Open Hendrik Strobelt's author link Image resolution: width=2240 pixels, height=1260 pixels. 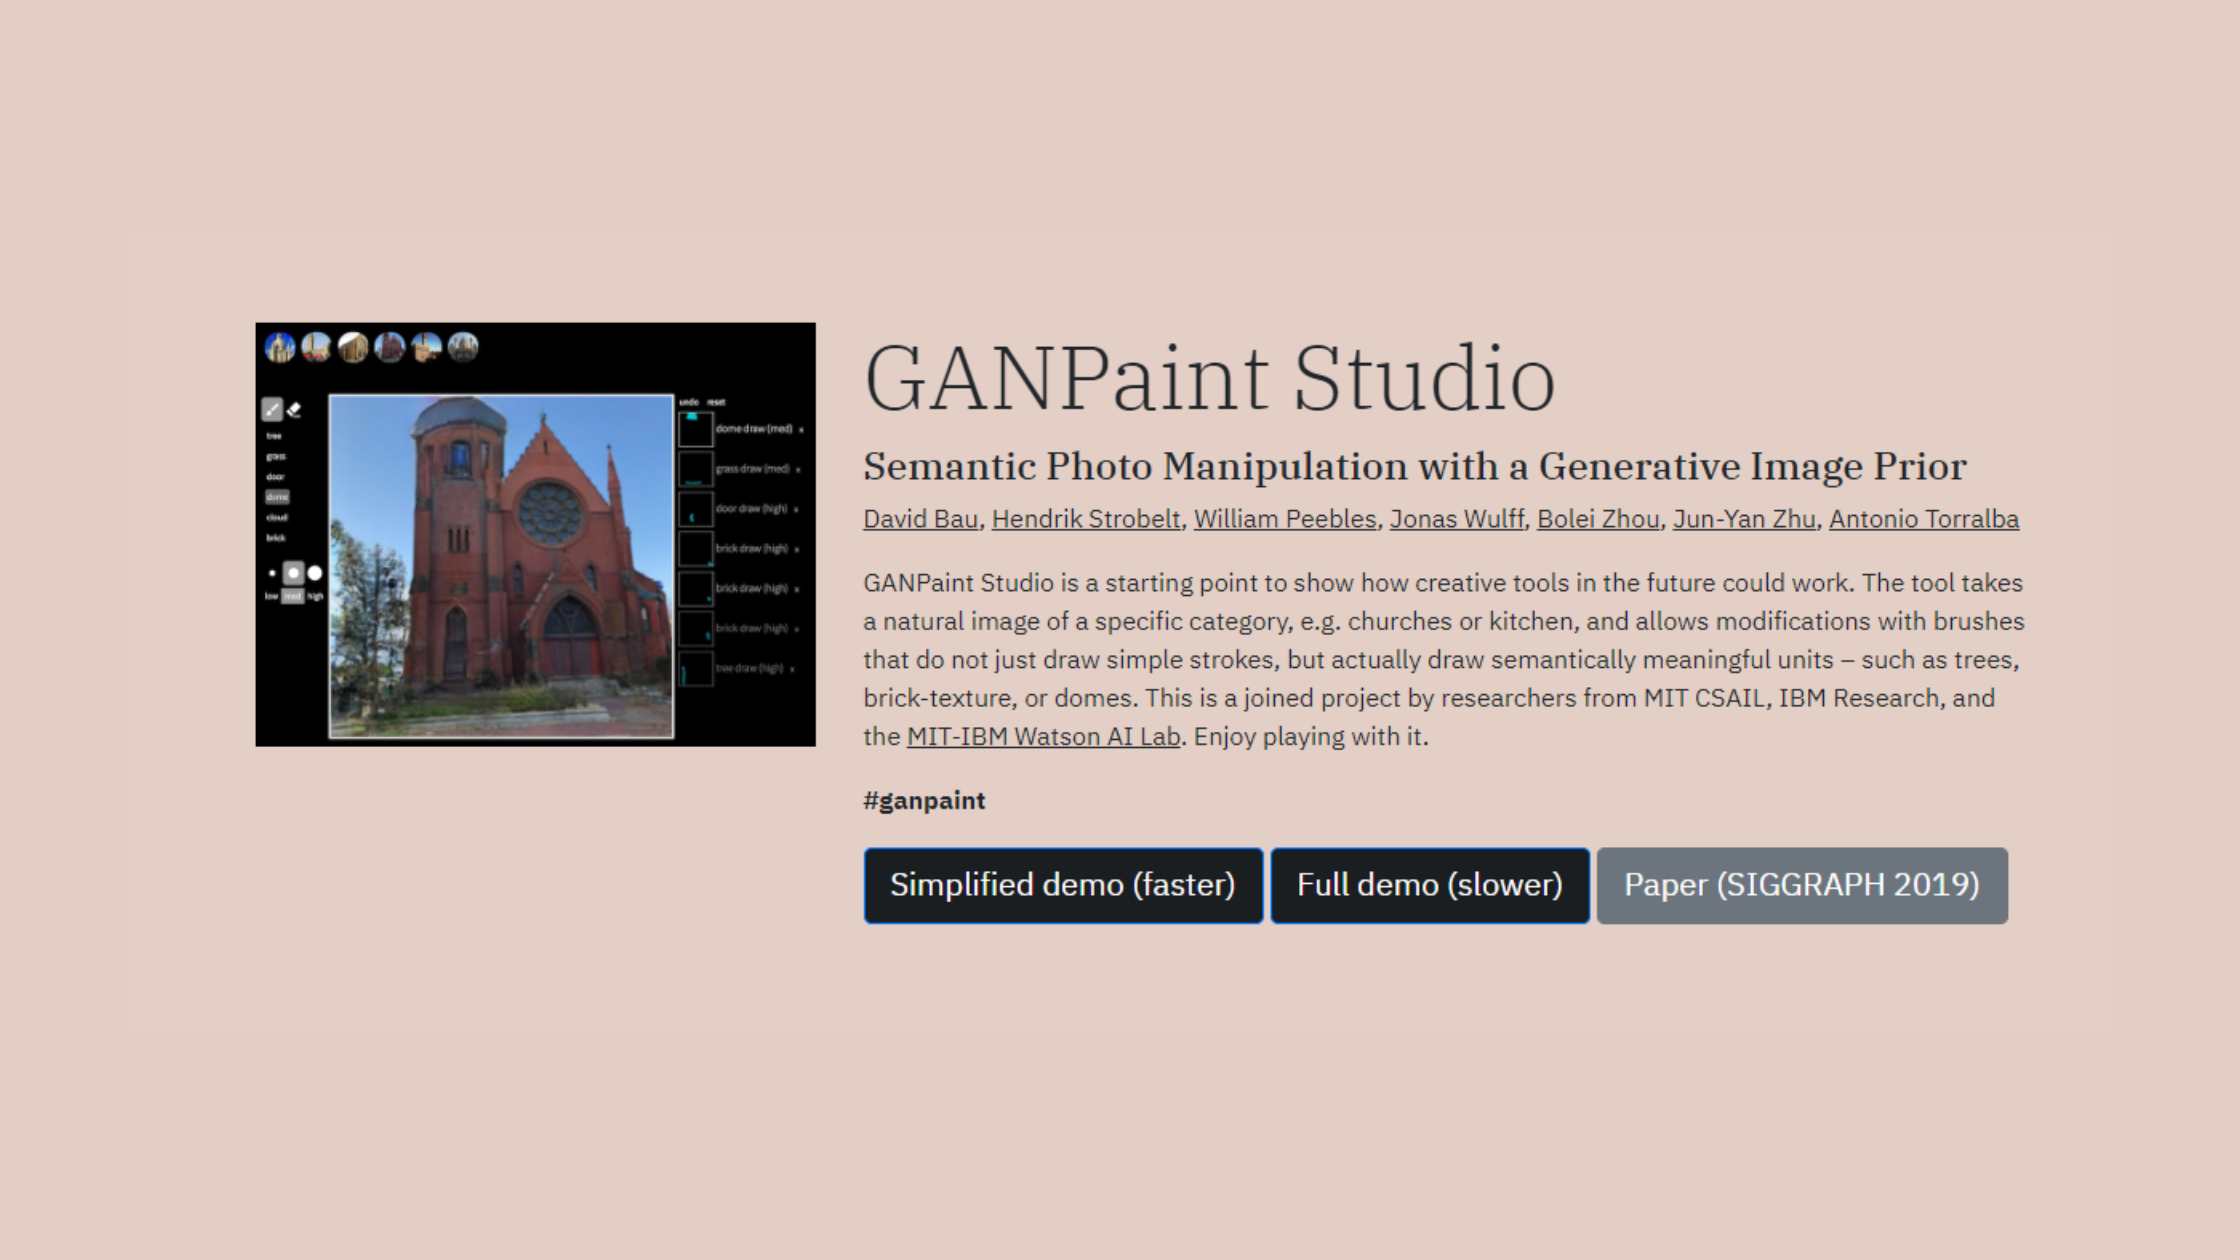[x=1086, y=519]
